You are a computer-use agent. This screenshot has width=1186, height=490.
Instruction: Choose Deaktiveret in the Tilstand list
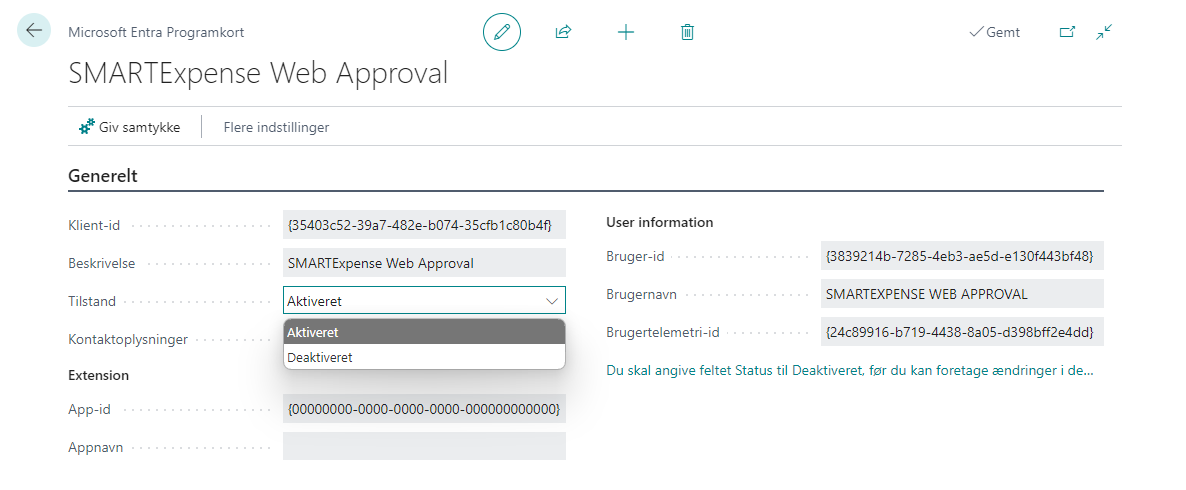[424, 357]
